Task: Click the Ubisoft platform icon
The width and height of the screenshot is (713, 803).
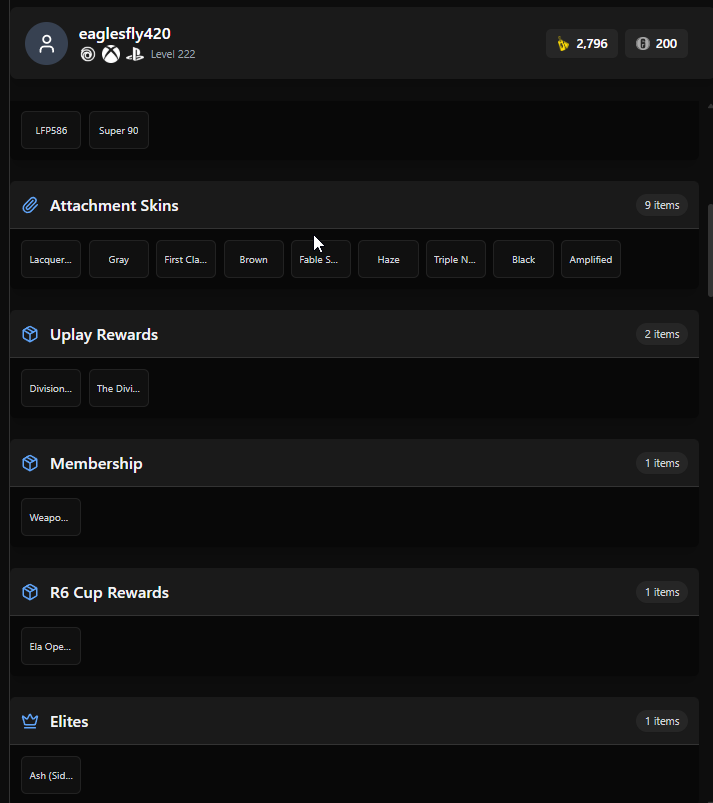Action: click(88, 54)
